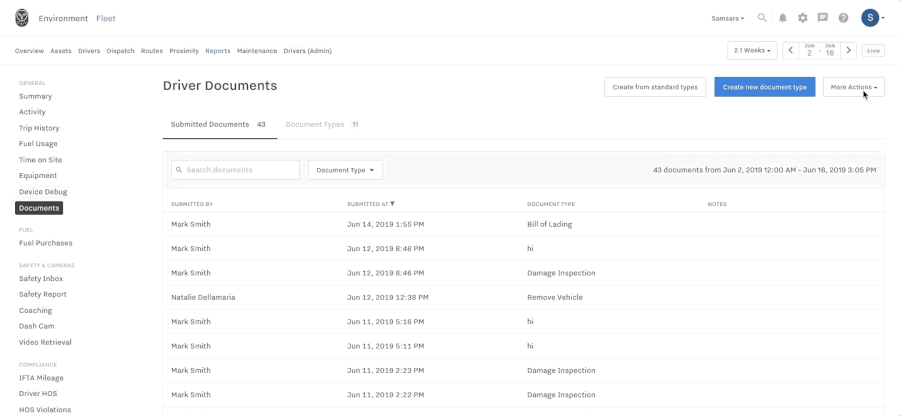Open the Bill of Lading document row
Screen dimensions: 900x416
coord(523,224)
